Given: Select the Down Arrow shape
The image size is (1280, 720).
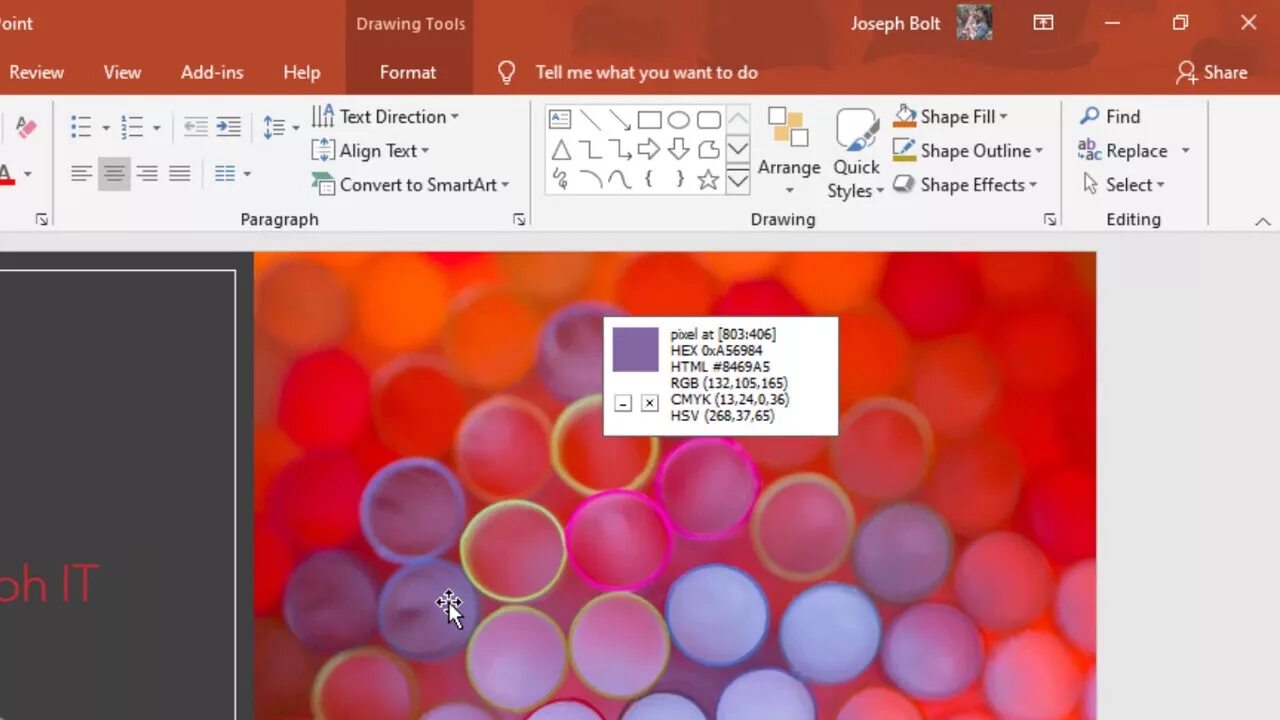Looking at the screenshot, I should [679, 150].
